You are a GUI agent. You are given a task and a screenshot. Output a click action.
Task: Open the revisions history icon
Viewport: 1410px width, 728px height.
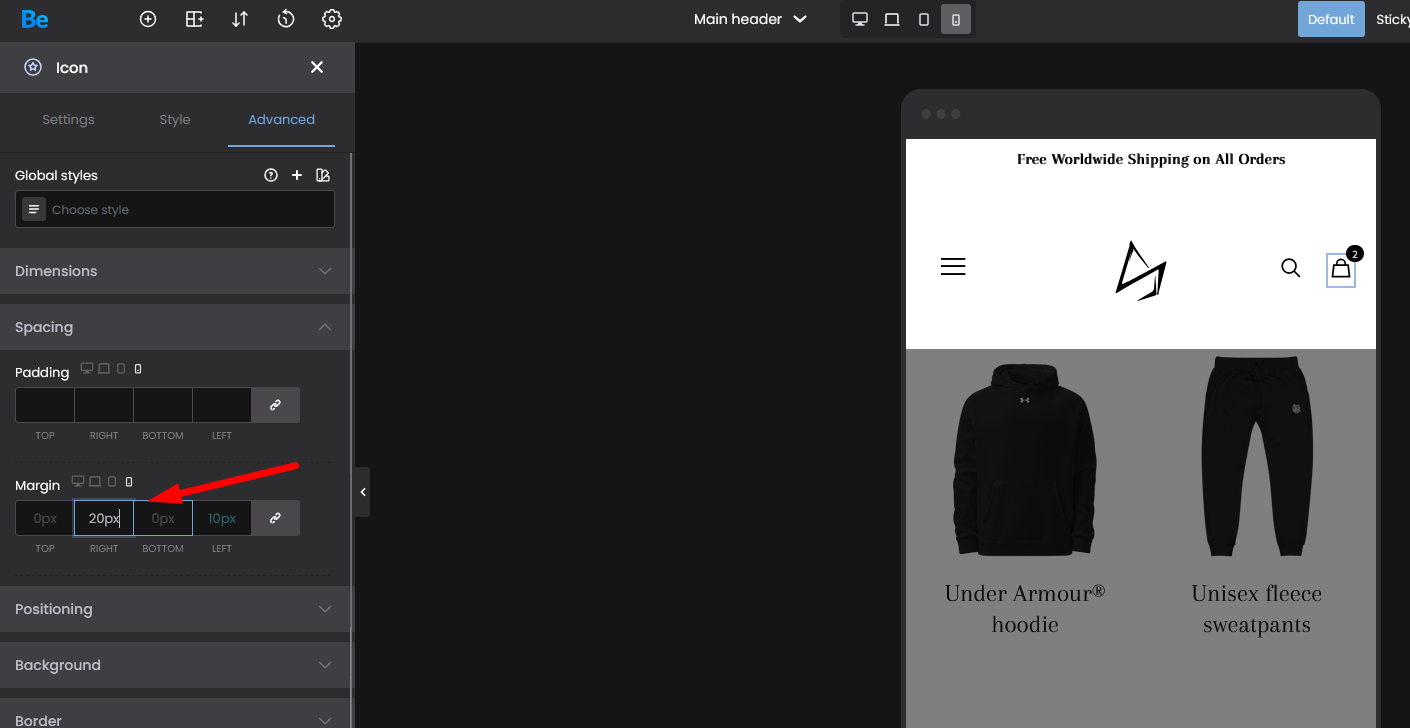point(286,19)
